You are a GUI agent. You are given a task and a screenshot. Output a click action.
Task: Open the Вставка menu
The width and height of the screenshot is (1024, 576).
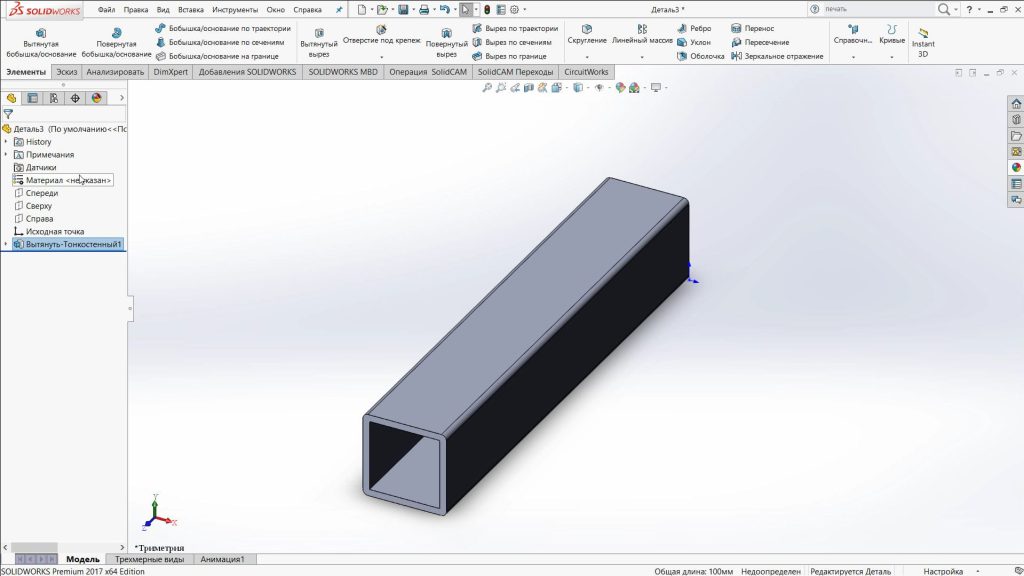pos(191,10)
